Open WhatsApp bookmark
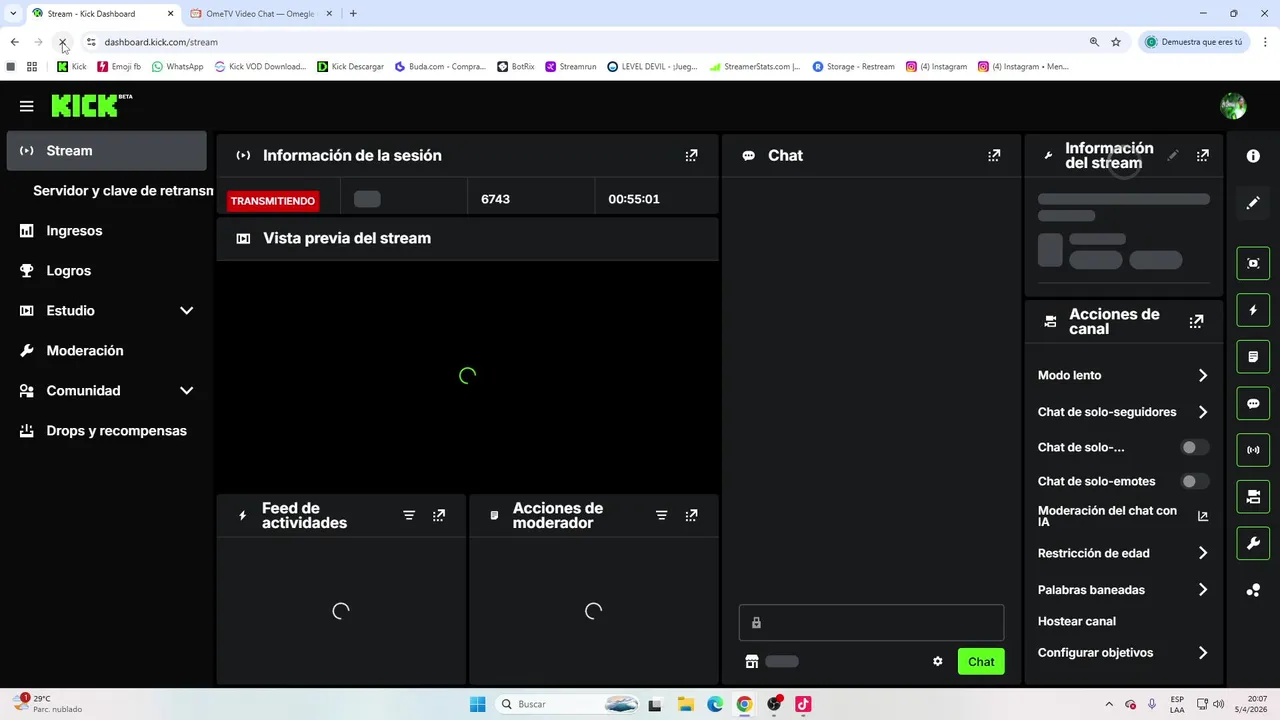Viewport: 1280px width, 720px height. 177,67
